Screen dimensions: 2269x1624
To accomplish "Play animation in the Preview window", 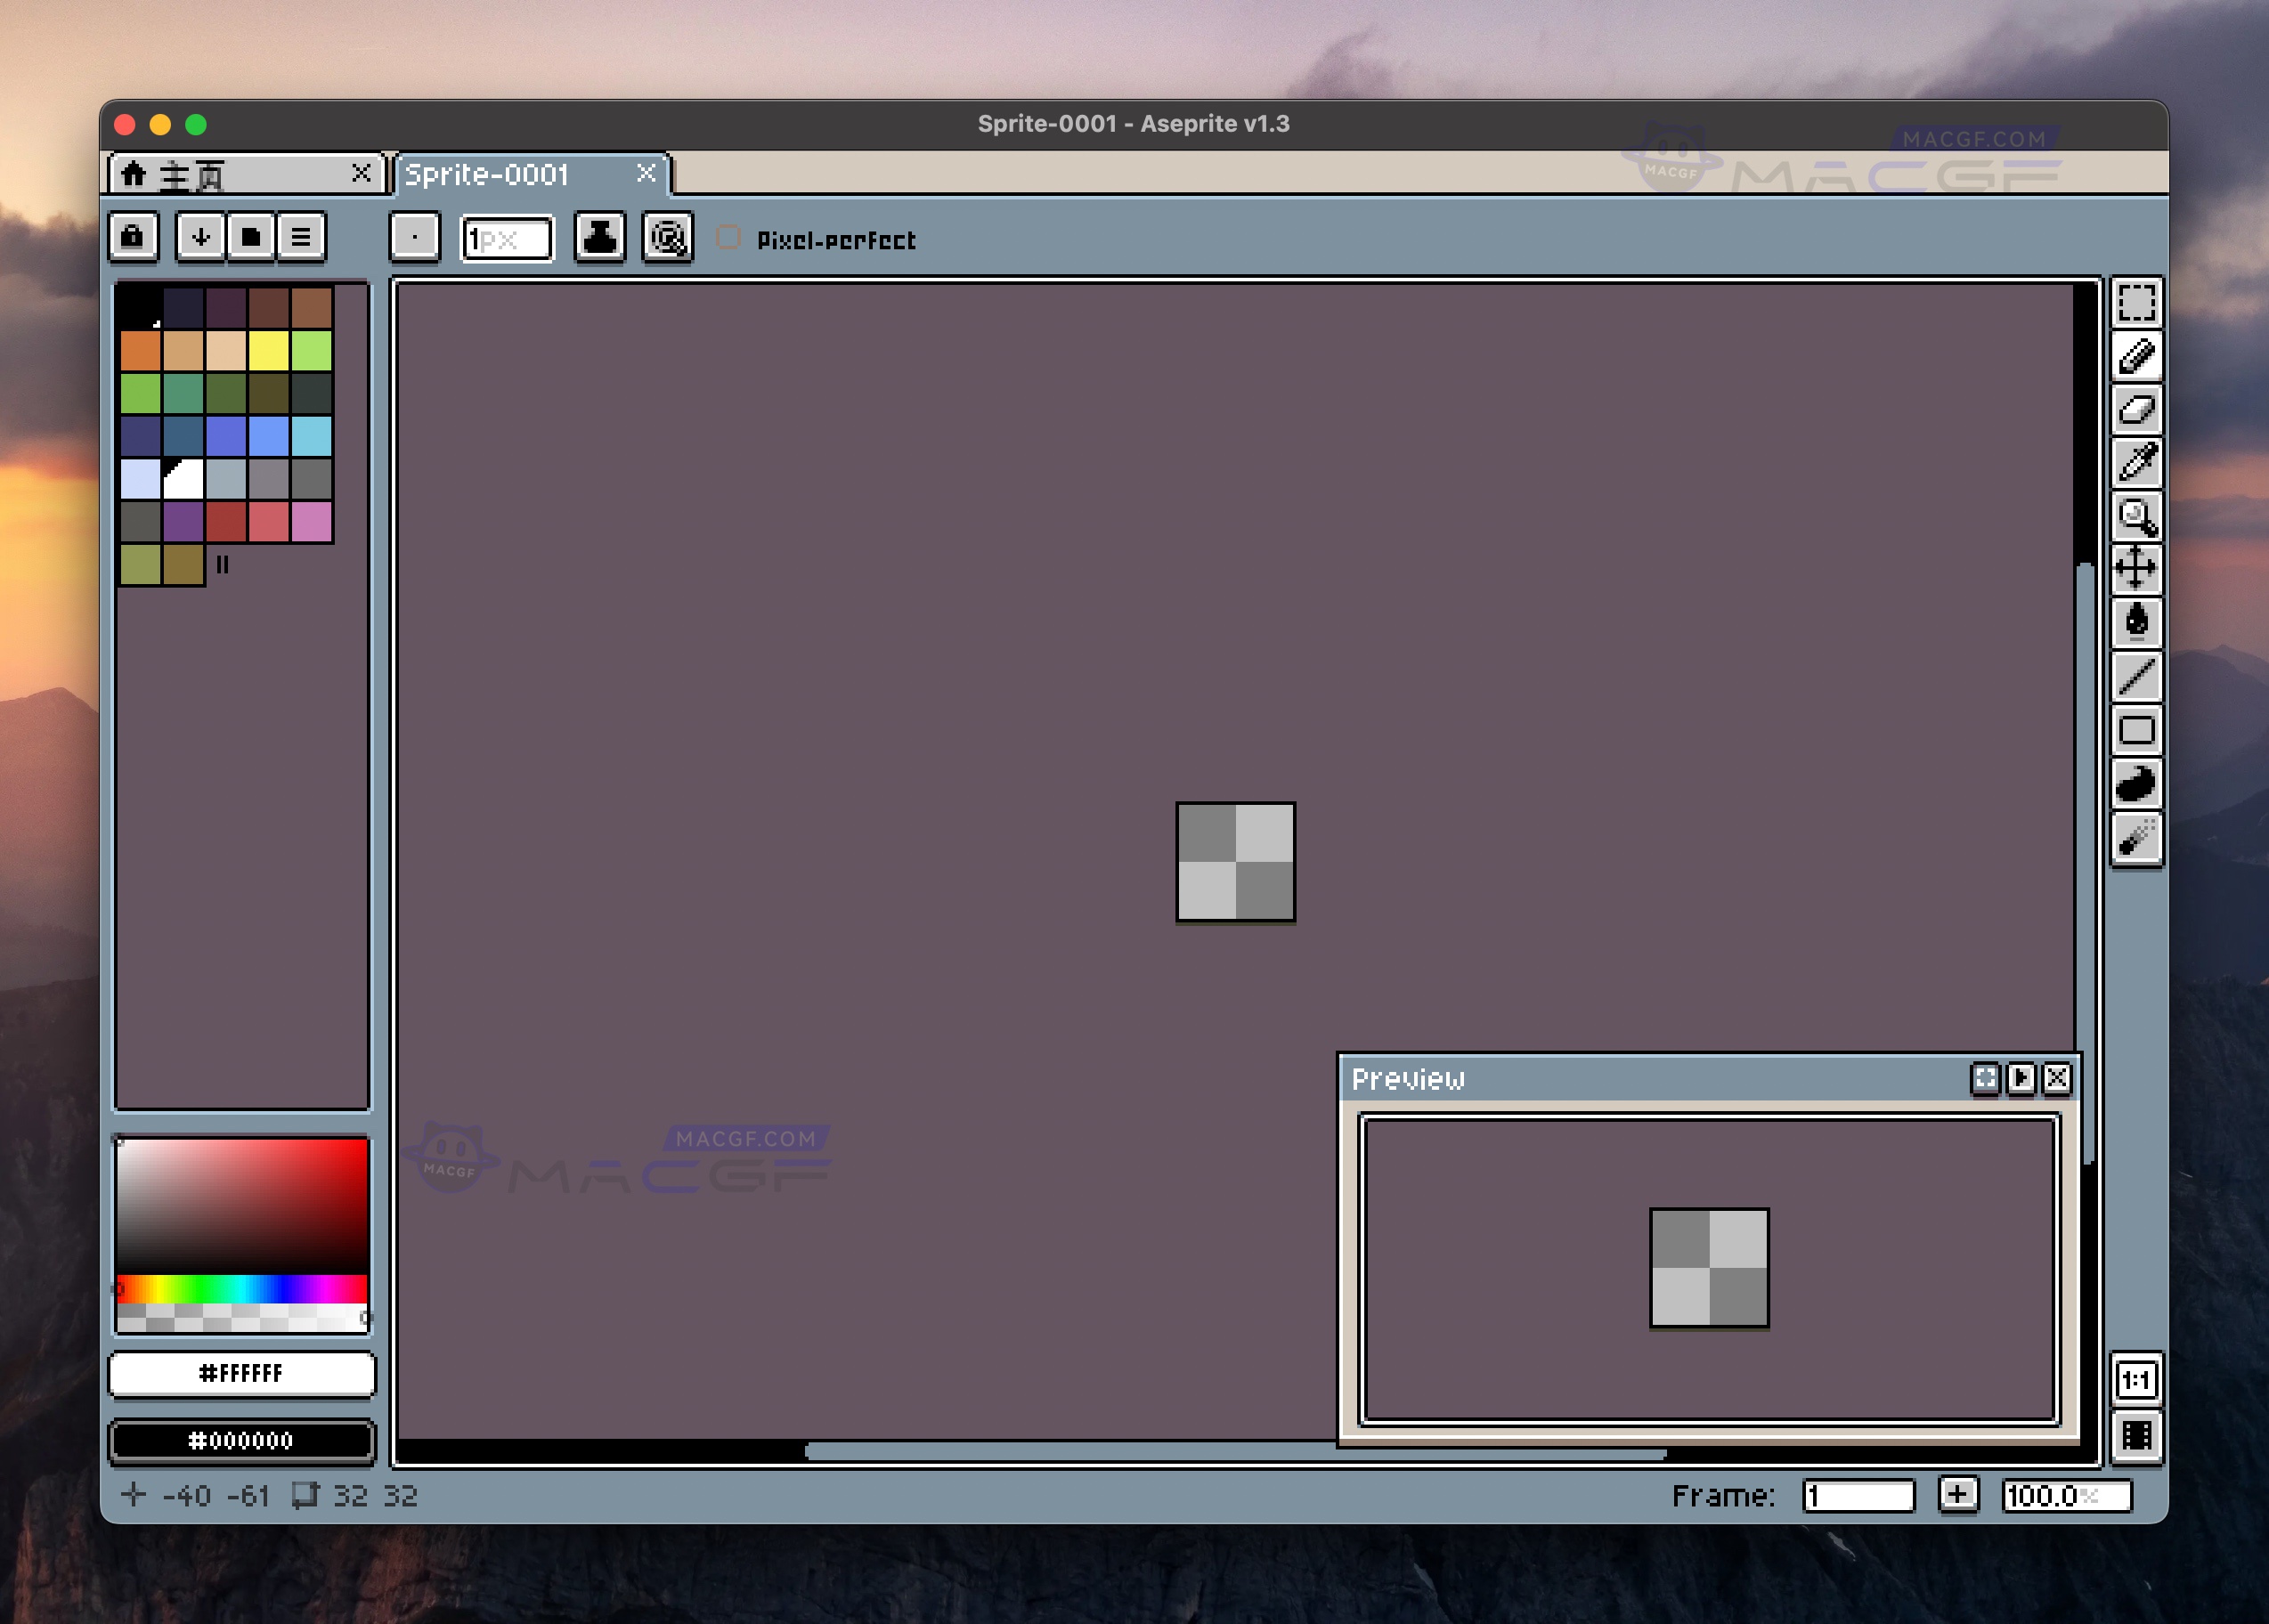I will click(2020, 1078).
